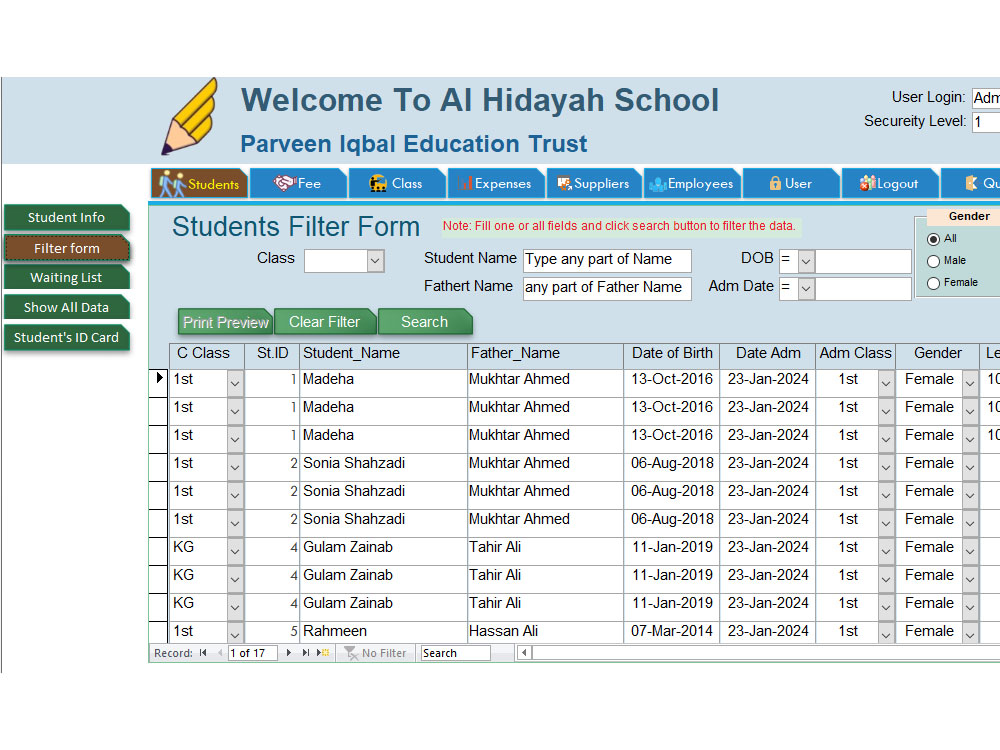Click the Securiety Level field
This screenshot has height=750, width=1000.
click(x=985, y=122)
